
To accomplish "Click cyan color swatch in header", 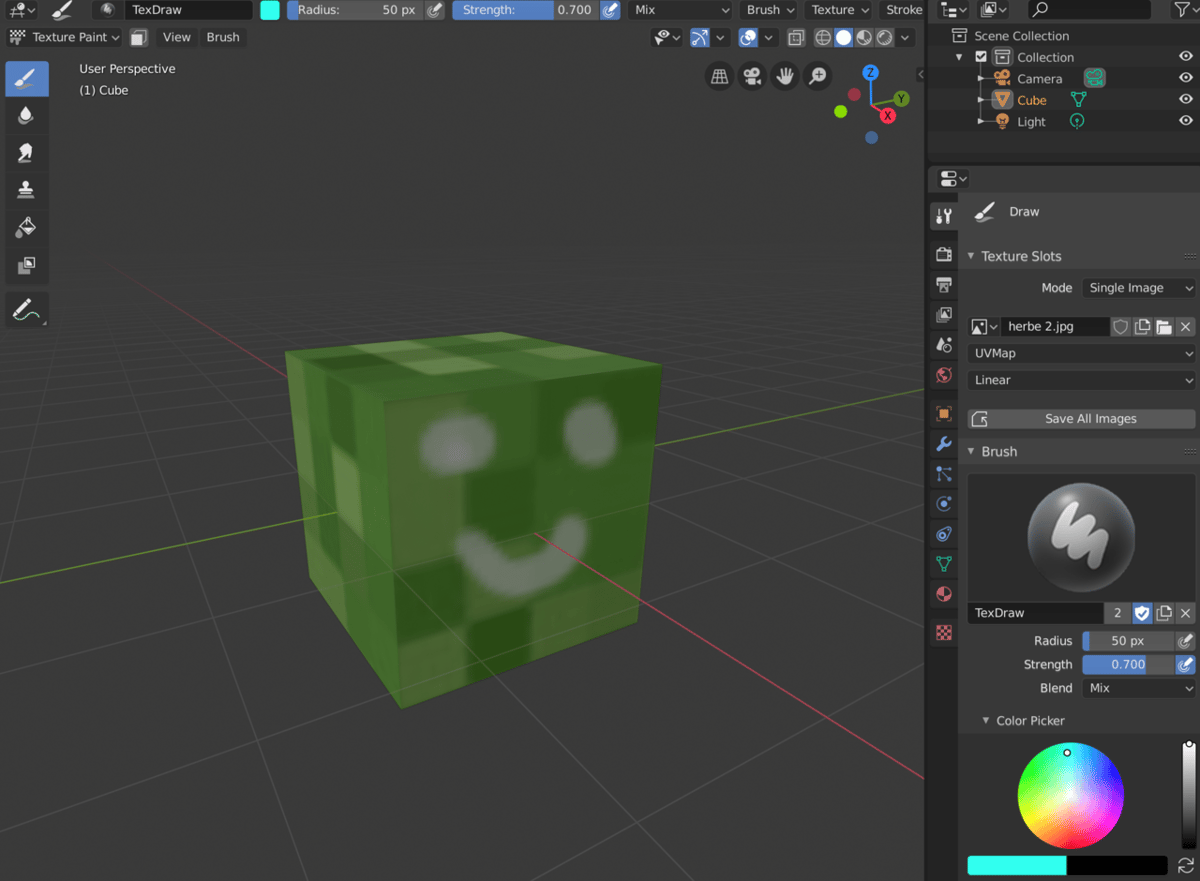I will [x=270, y=10].
